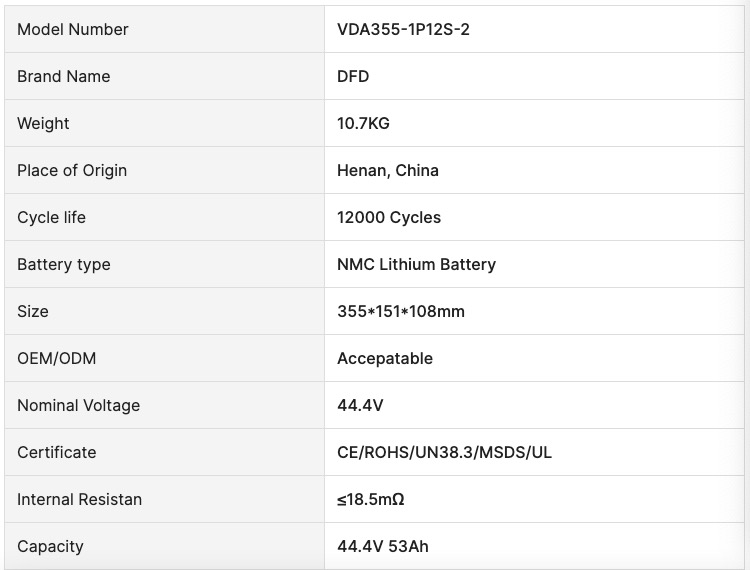Click the OEM/ODM label
Viewport: 750px width, 570px height.
point(56,359)
